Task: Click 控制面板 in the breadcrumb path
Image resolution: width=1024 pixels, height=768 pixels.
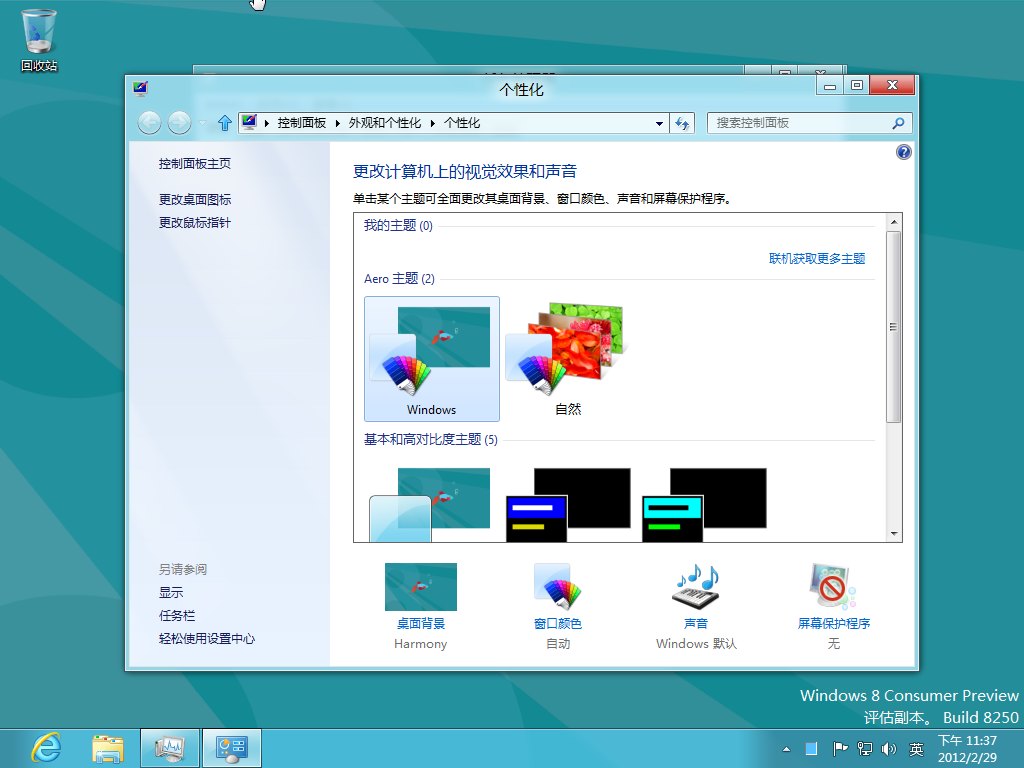Action: point(301,123)
